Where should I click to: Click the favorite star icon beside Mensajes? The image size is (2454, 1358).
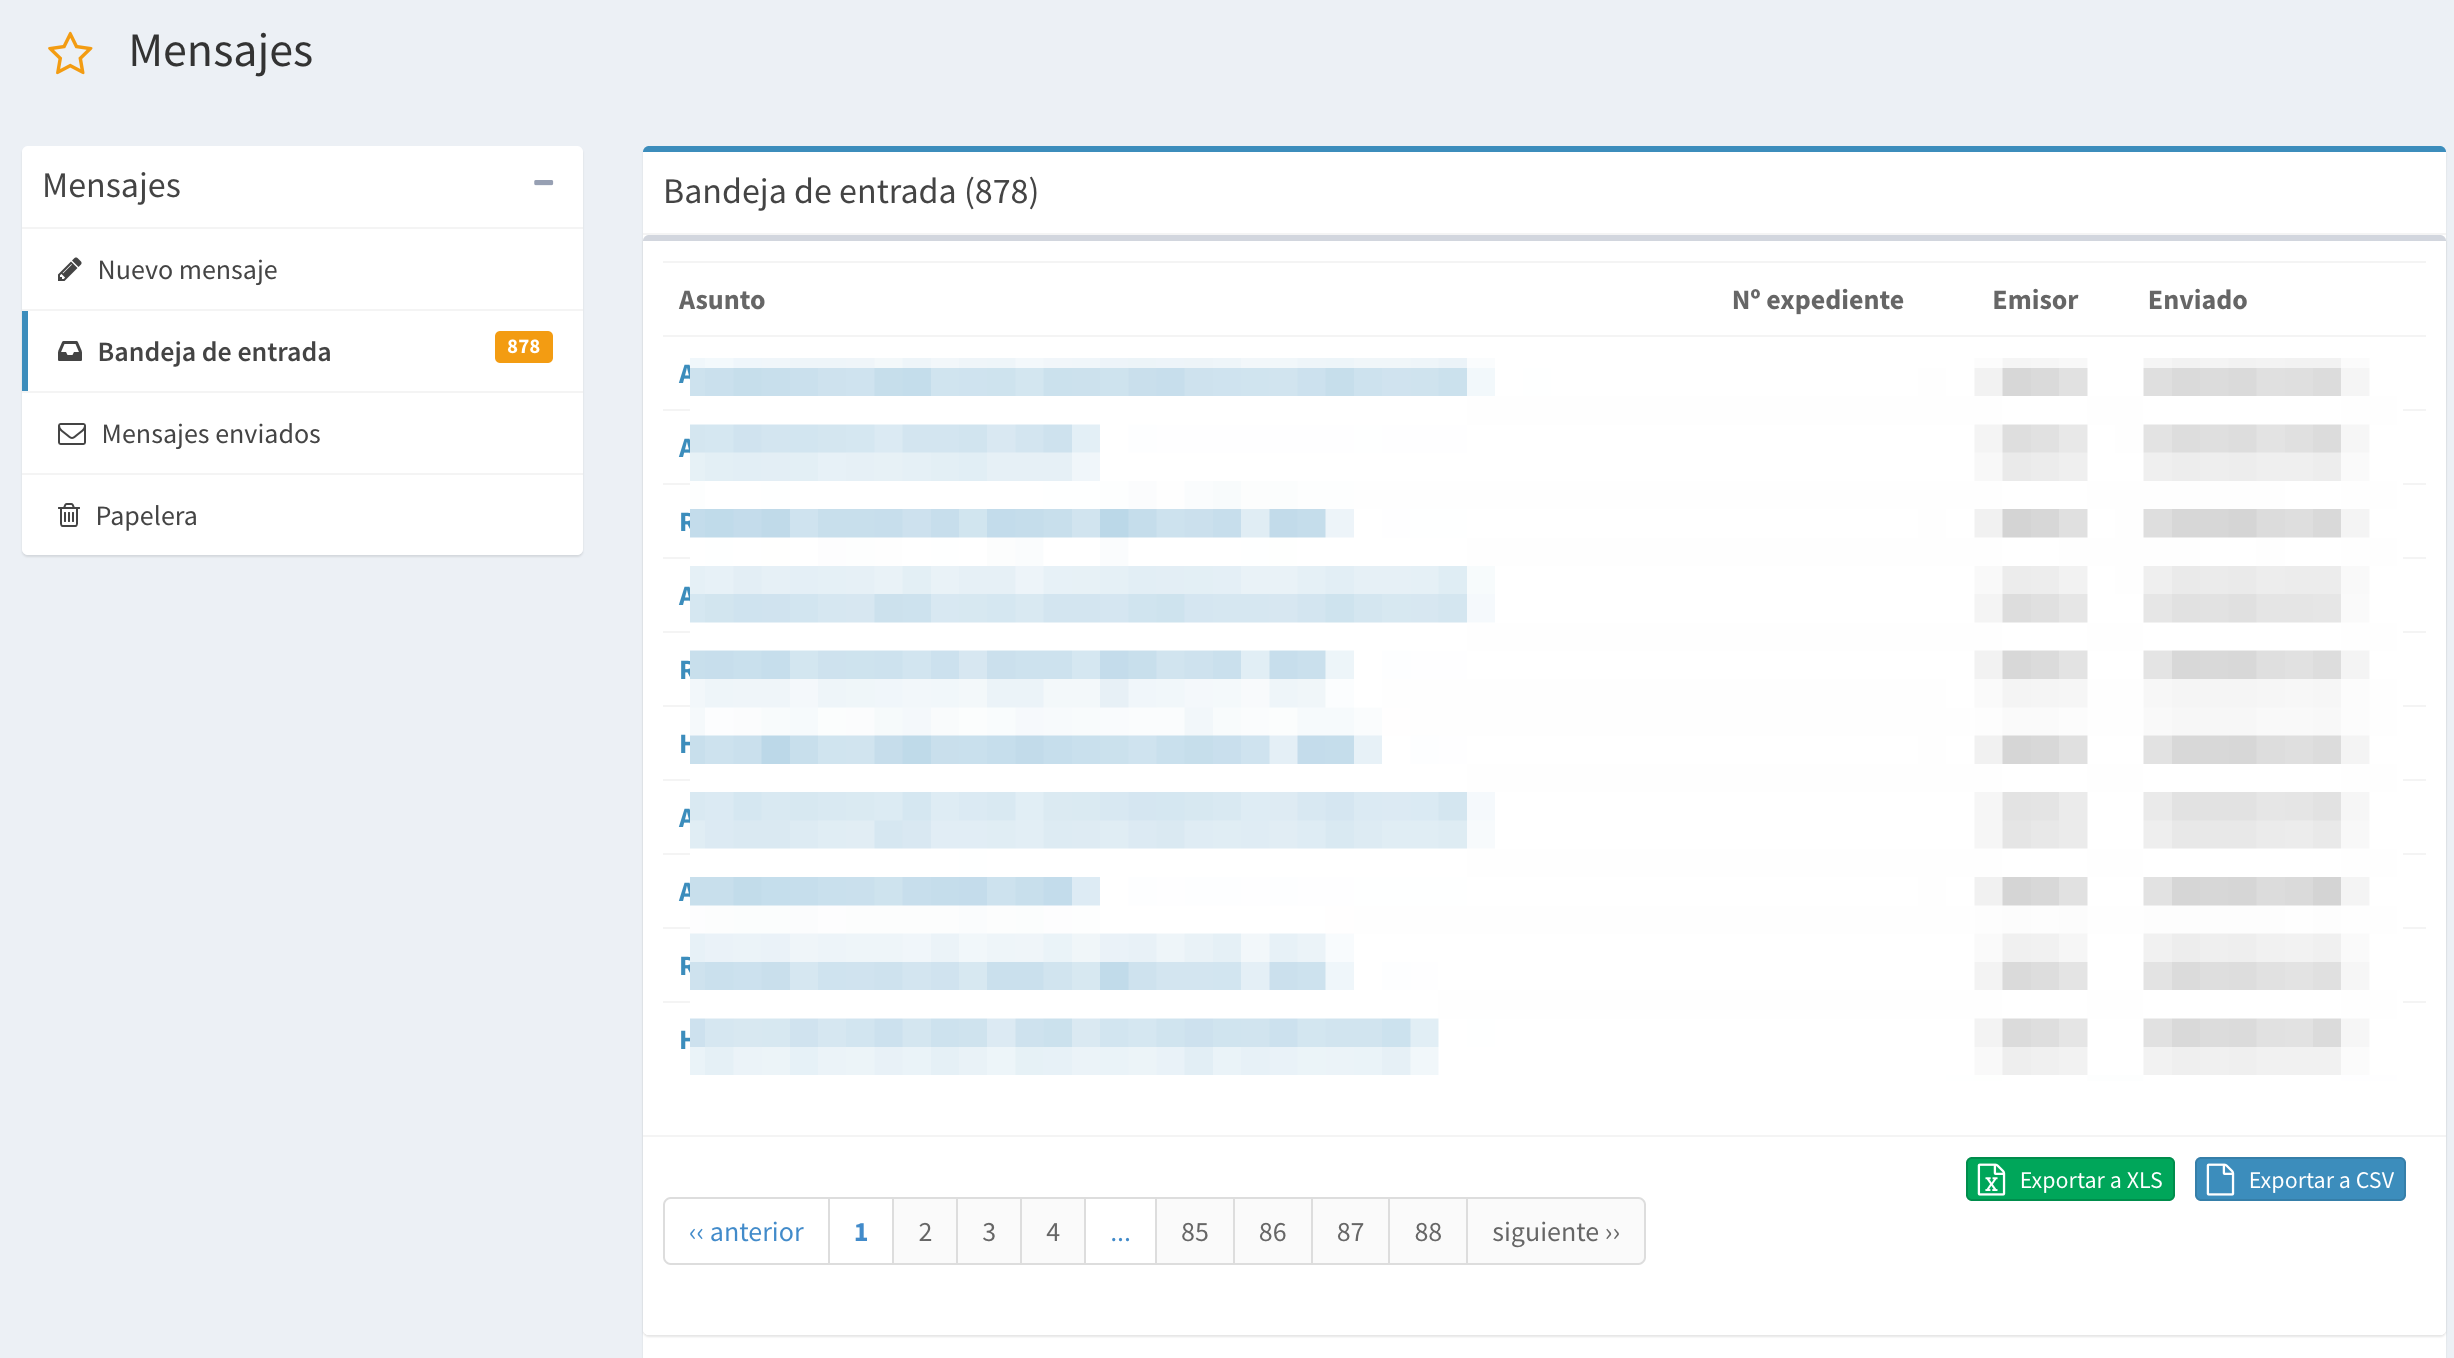click(70, 53)
